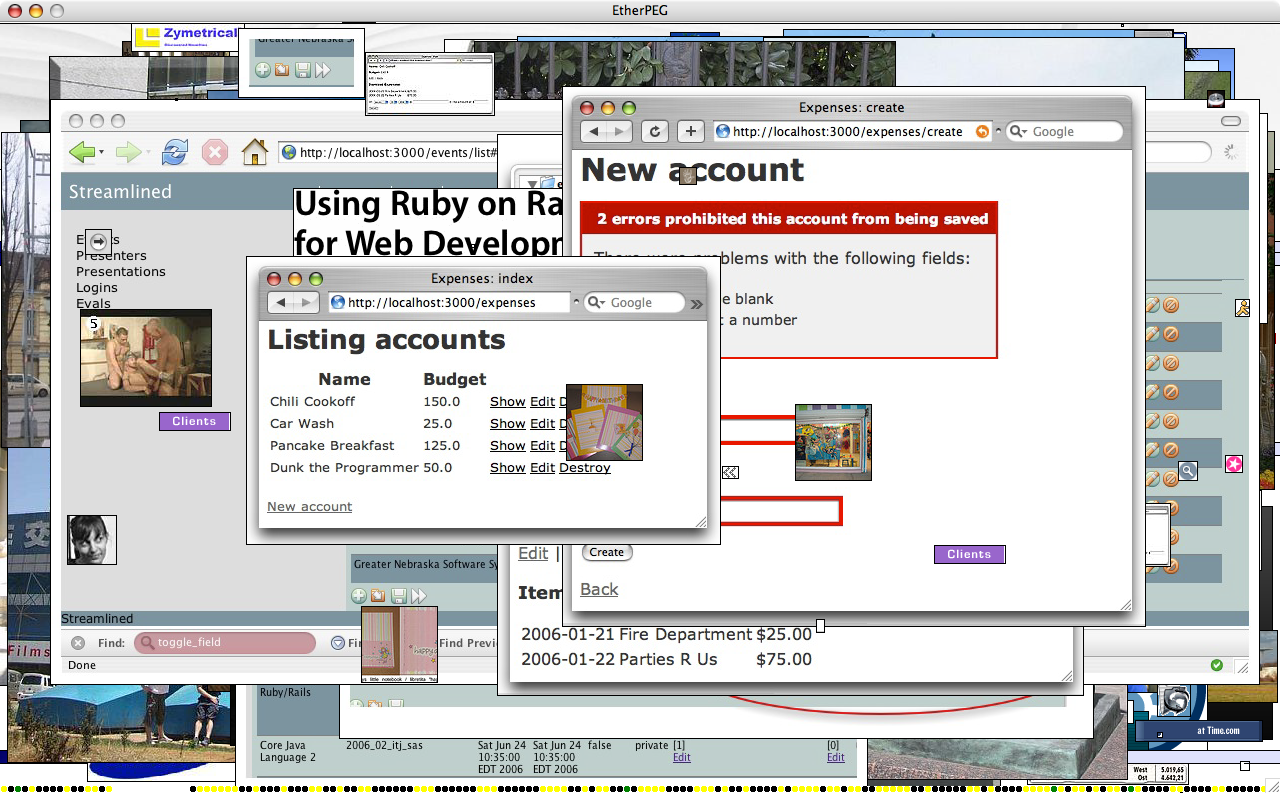
Task: Click the colorful storefront thumbnail in Expenses: create
Action: click(833, 442)
